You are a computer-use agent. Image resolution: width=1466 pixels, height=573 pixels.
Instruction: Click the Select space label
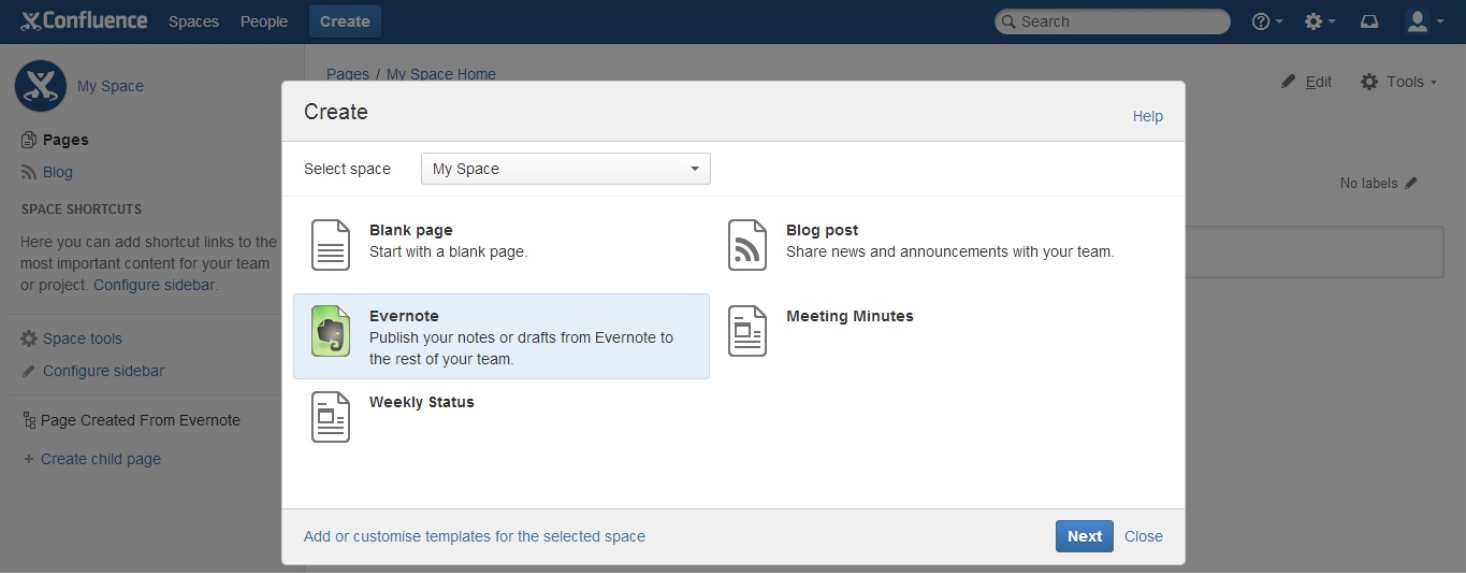tap(347, 169)
